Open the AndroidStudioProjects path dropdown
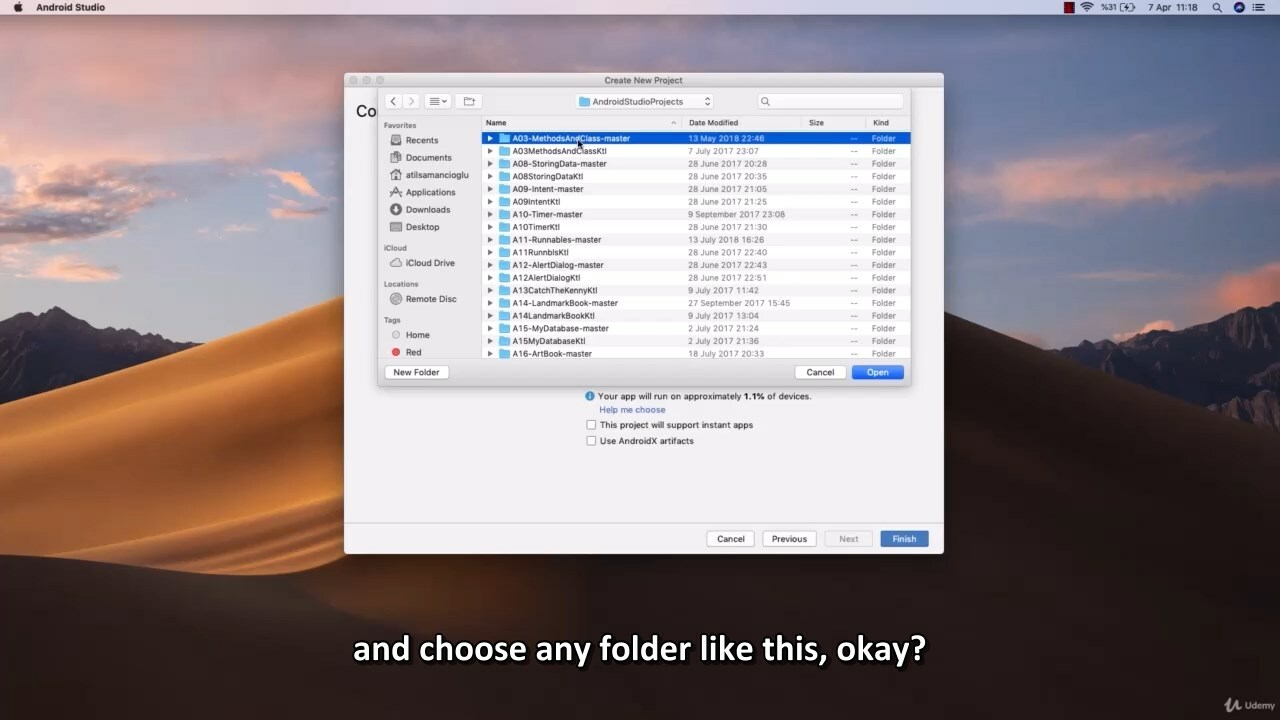The width and height of the screenshot is (1280, 720). 645,101
